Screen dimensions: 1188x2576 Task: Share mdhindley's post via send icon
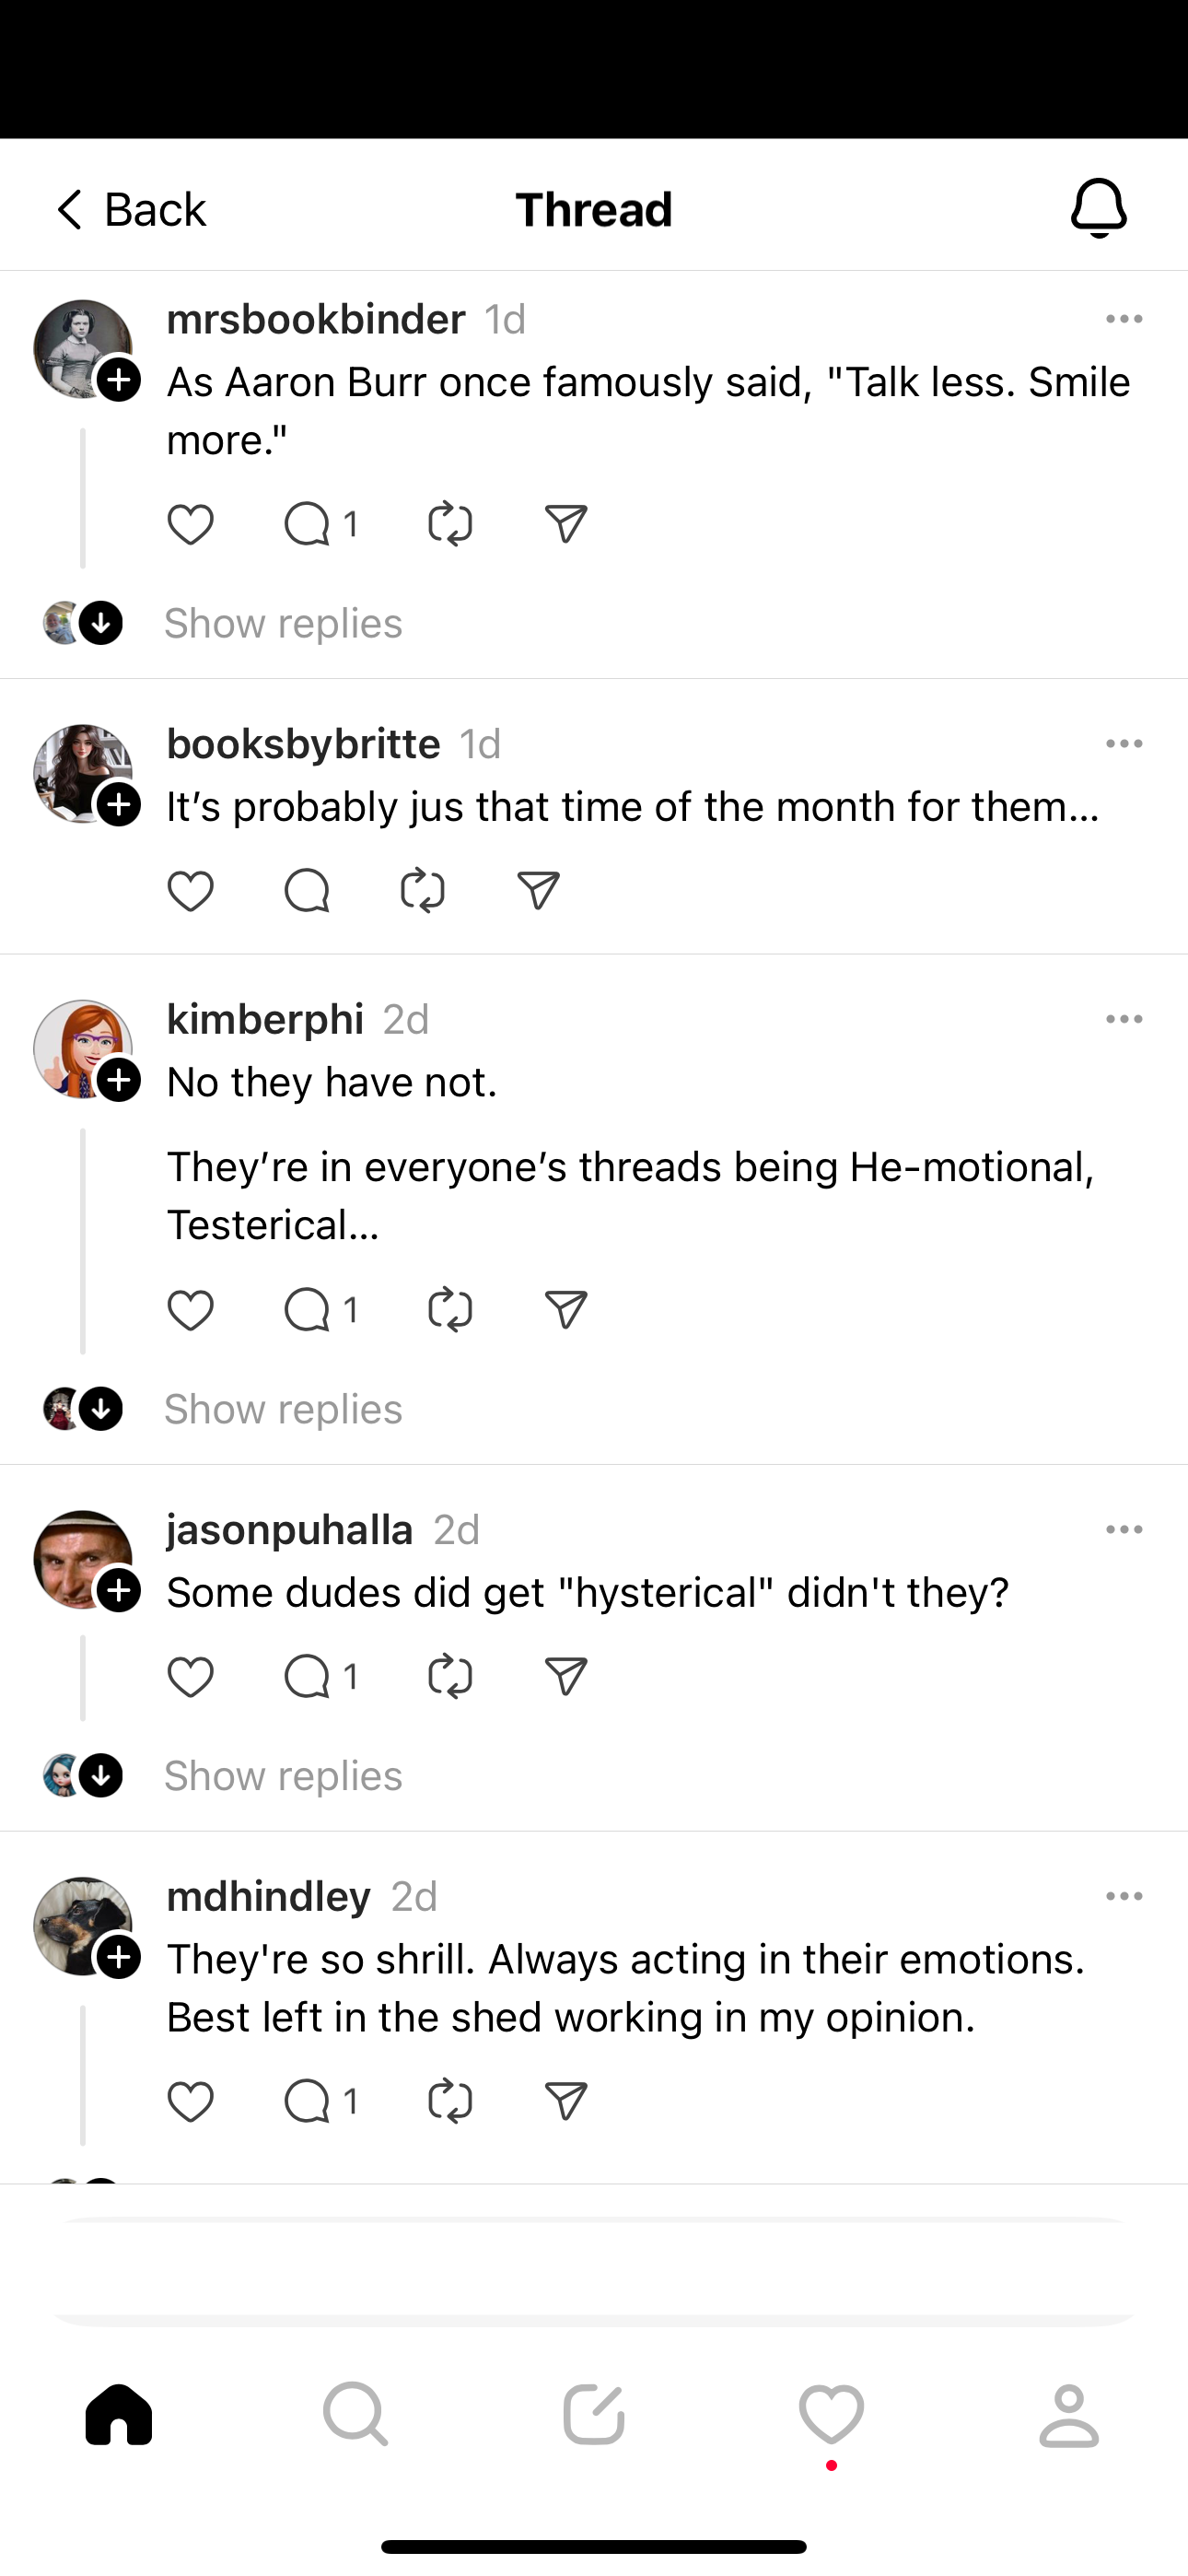pyautogui.click(x=566, y=2101)
